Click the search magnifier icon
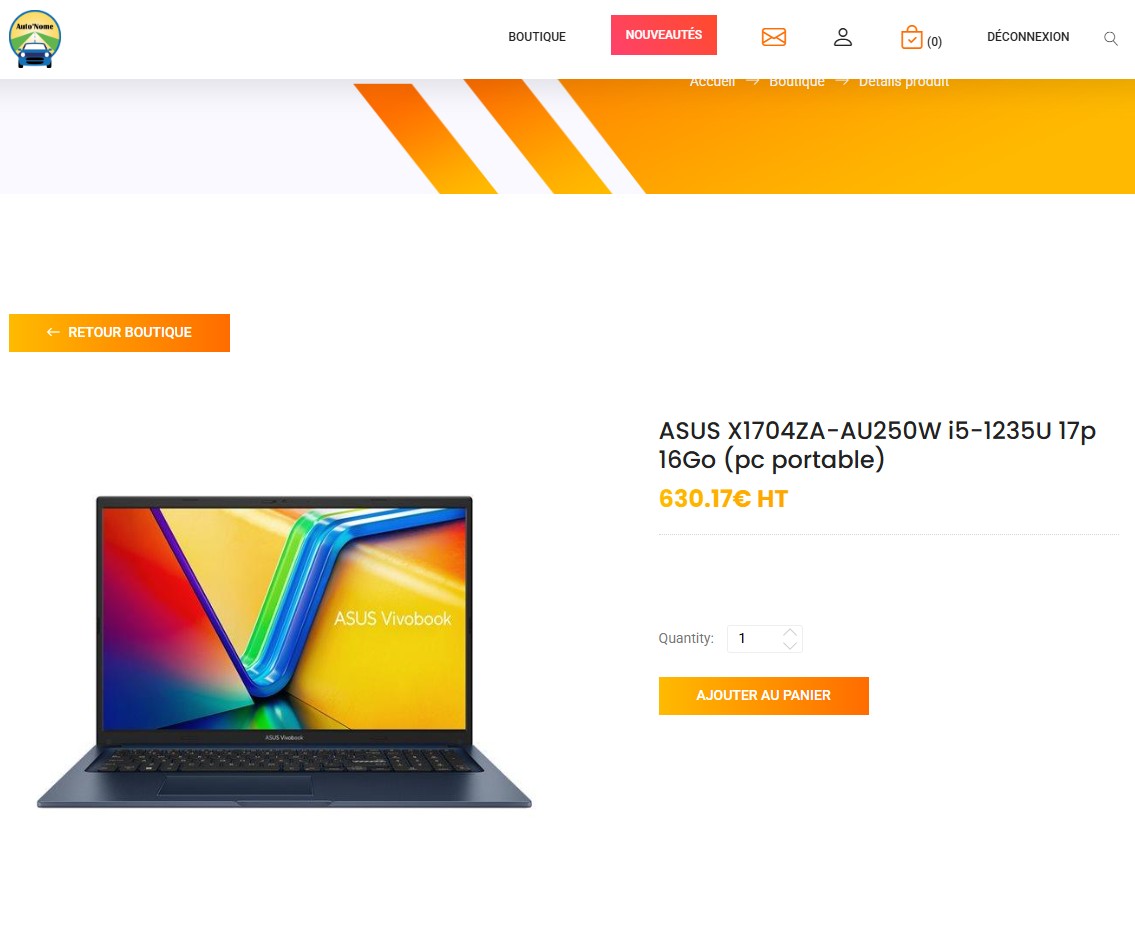The width and height of the screenshot is (1135, 952). [1110, 38]
